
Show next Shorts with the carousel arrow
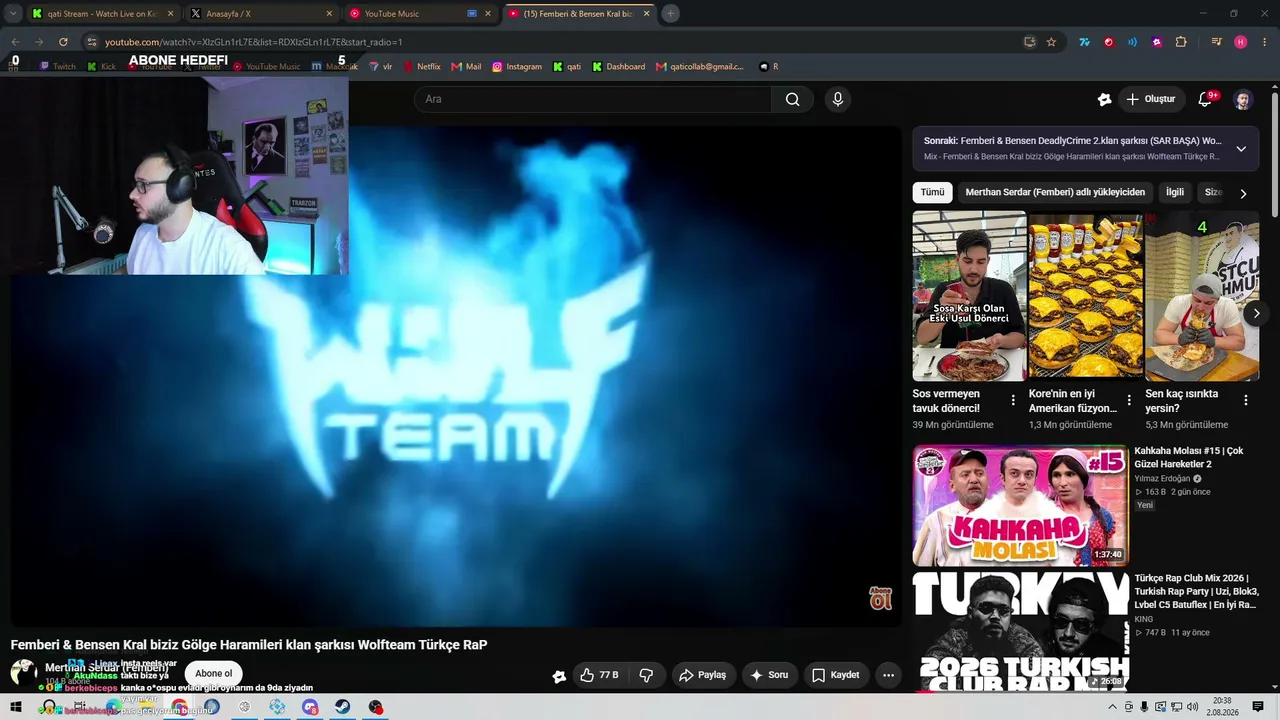click(x=1256, y=314)
